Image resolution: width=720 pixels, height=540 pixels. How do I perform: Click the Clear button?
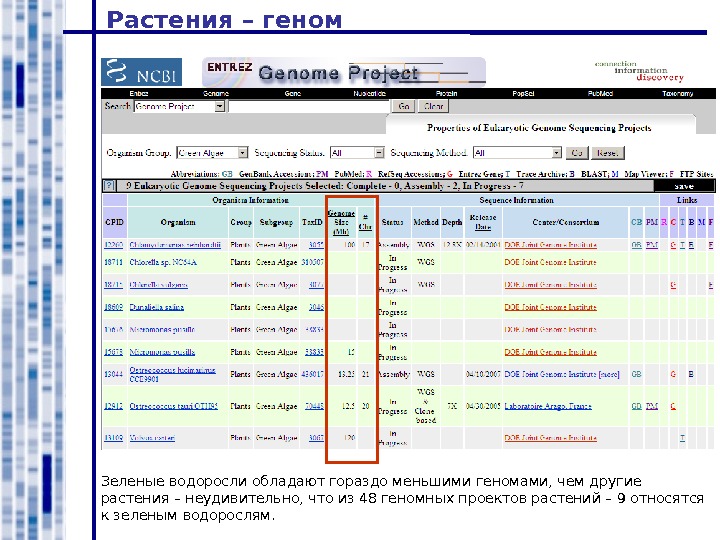(433, 107)
